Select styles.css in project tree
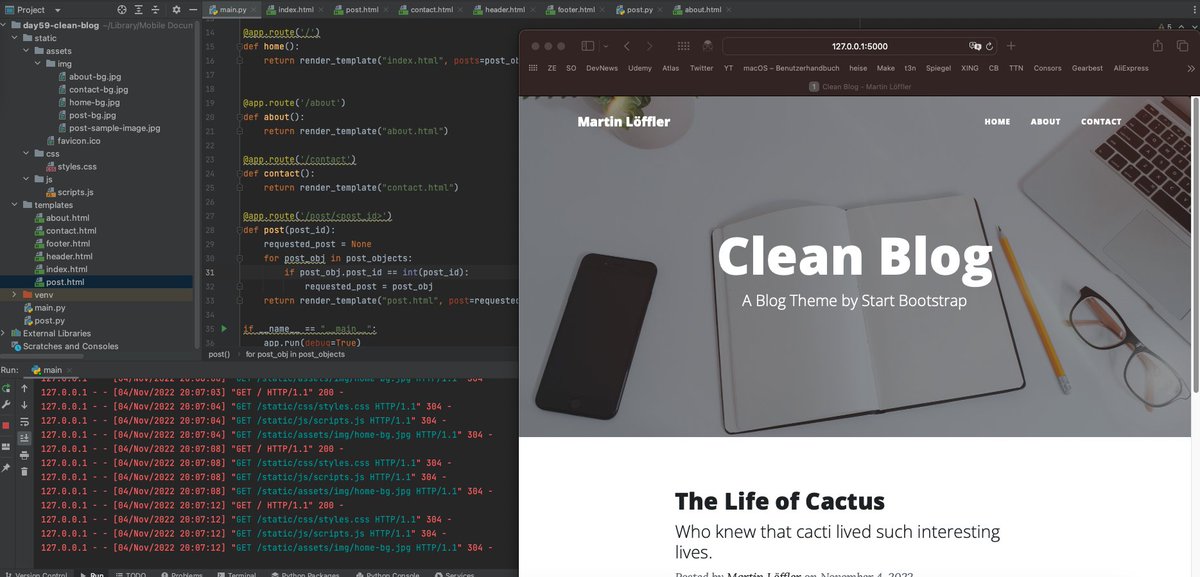This screenshot has height=577, width=1200. tap(76, 167)
